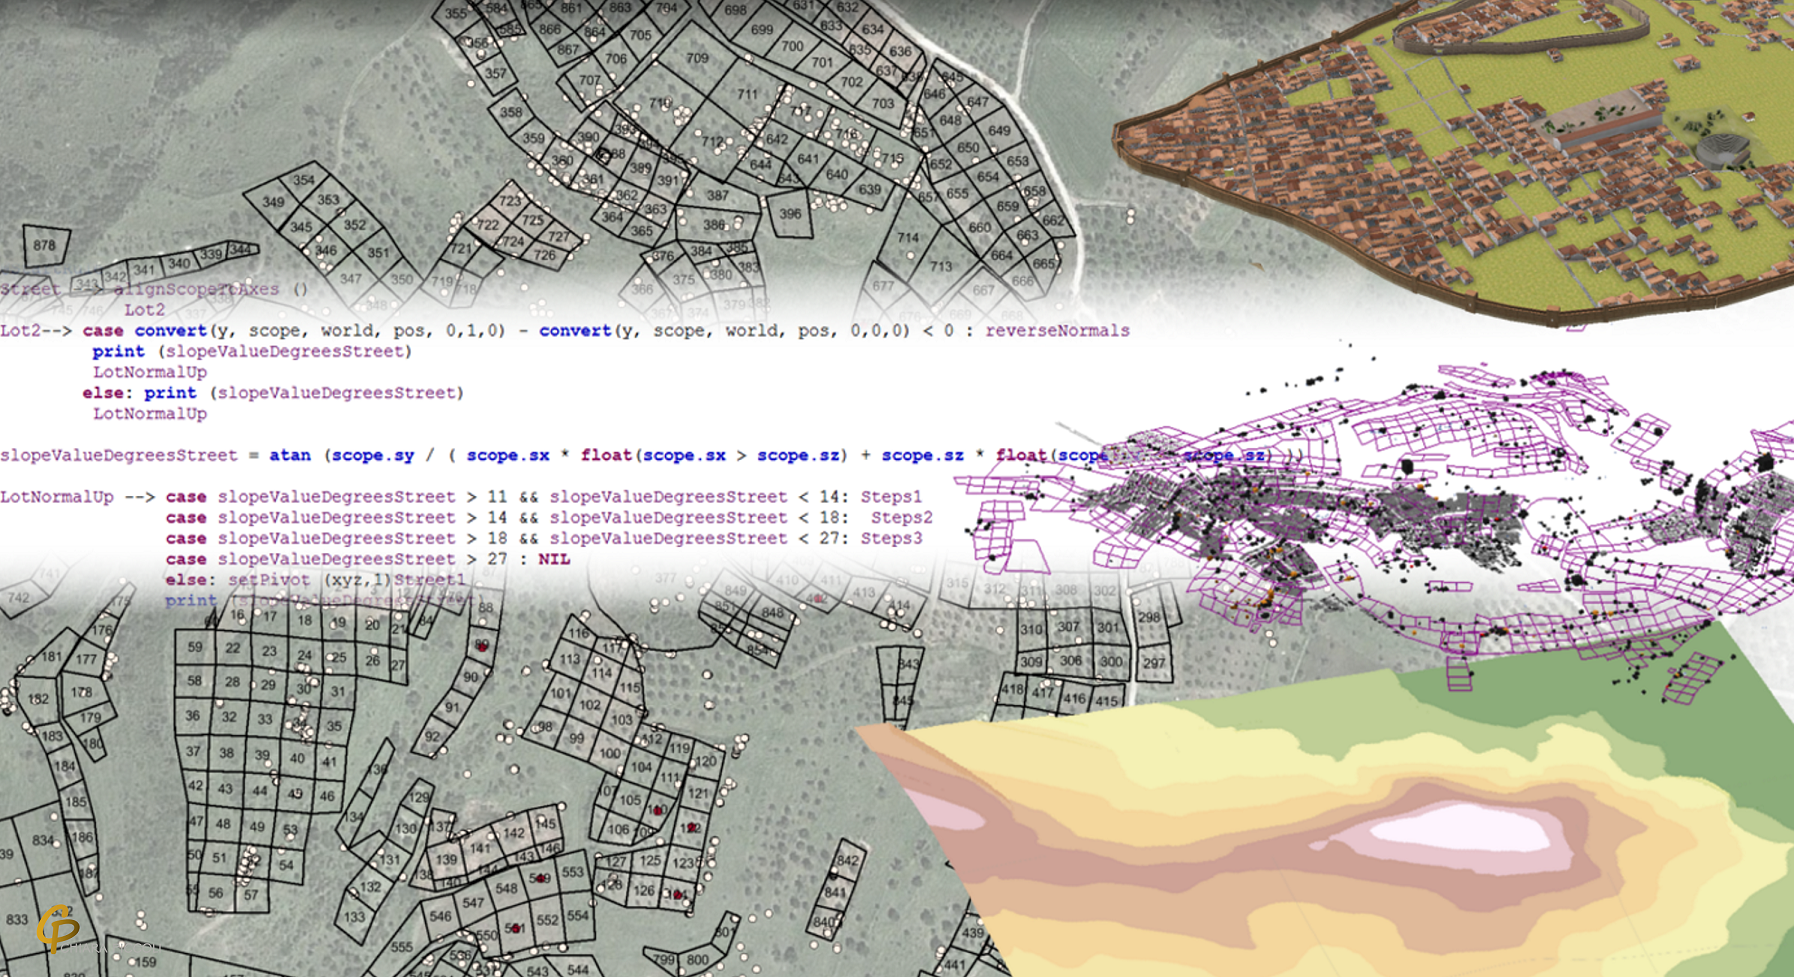This screenshot has height=977, width=1794.
Task: Click the 'atan' function in the code
Action: 290,455
